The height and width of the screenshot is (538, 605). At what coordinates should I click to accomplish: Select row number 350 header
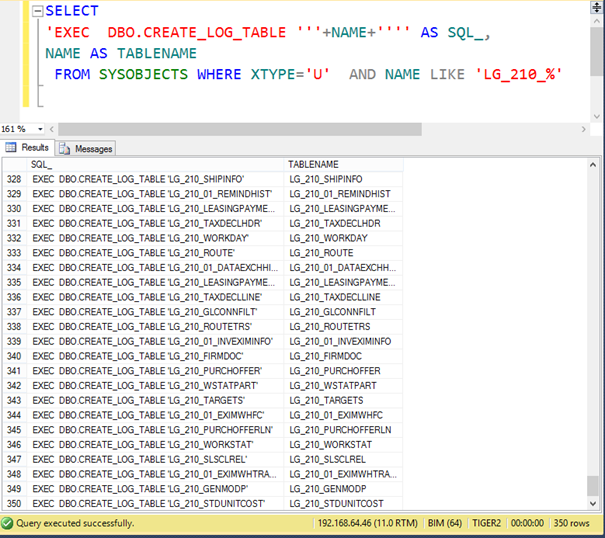[x=15, y=504]
